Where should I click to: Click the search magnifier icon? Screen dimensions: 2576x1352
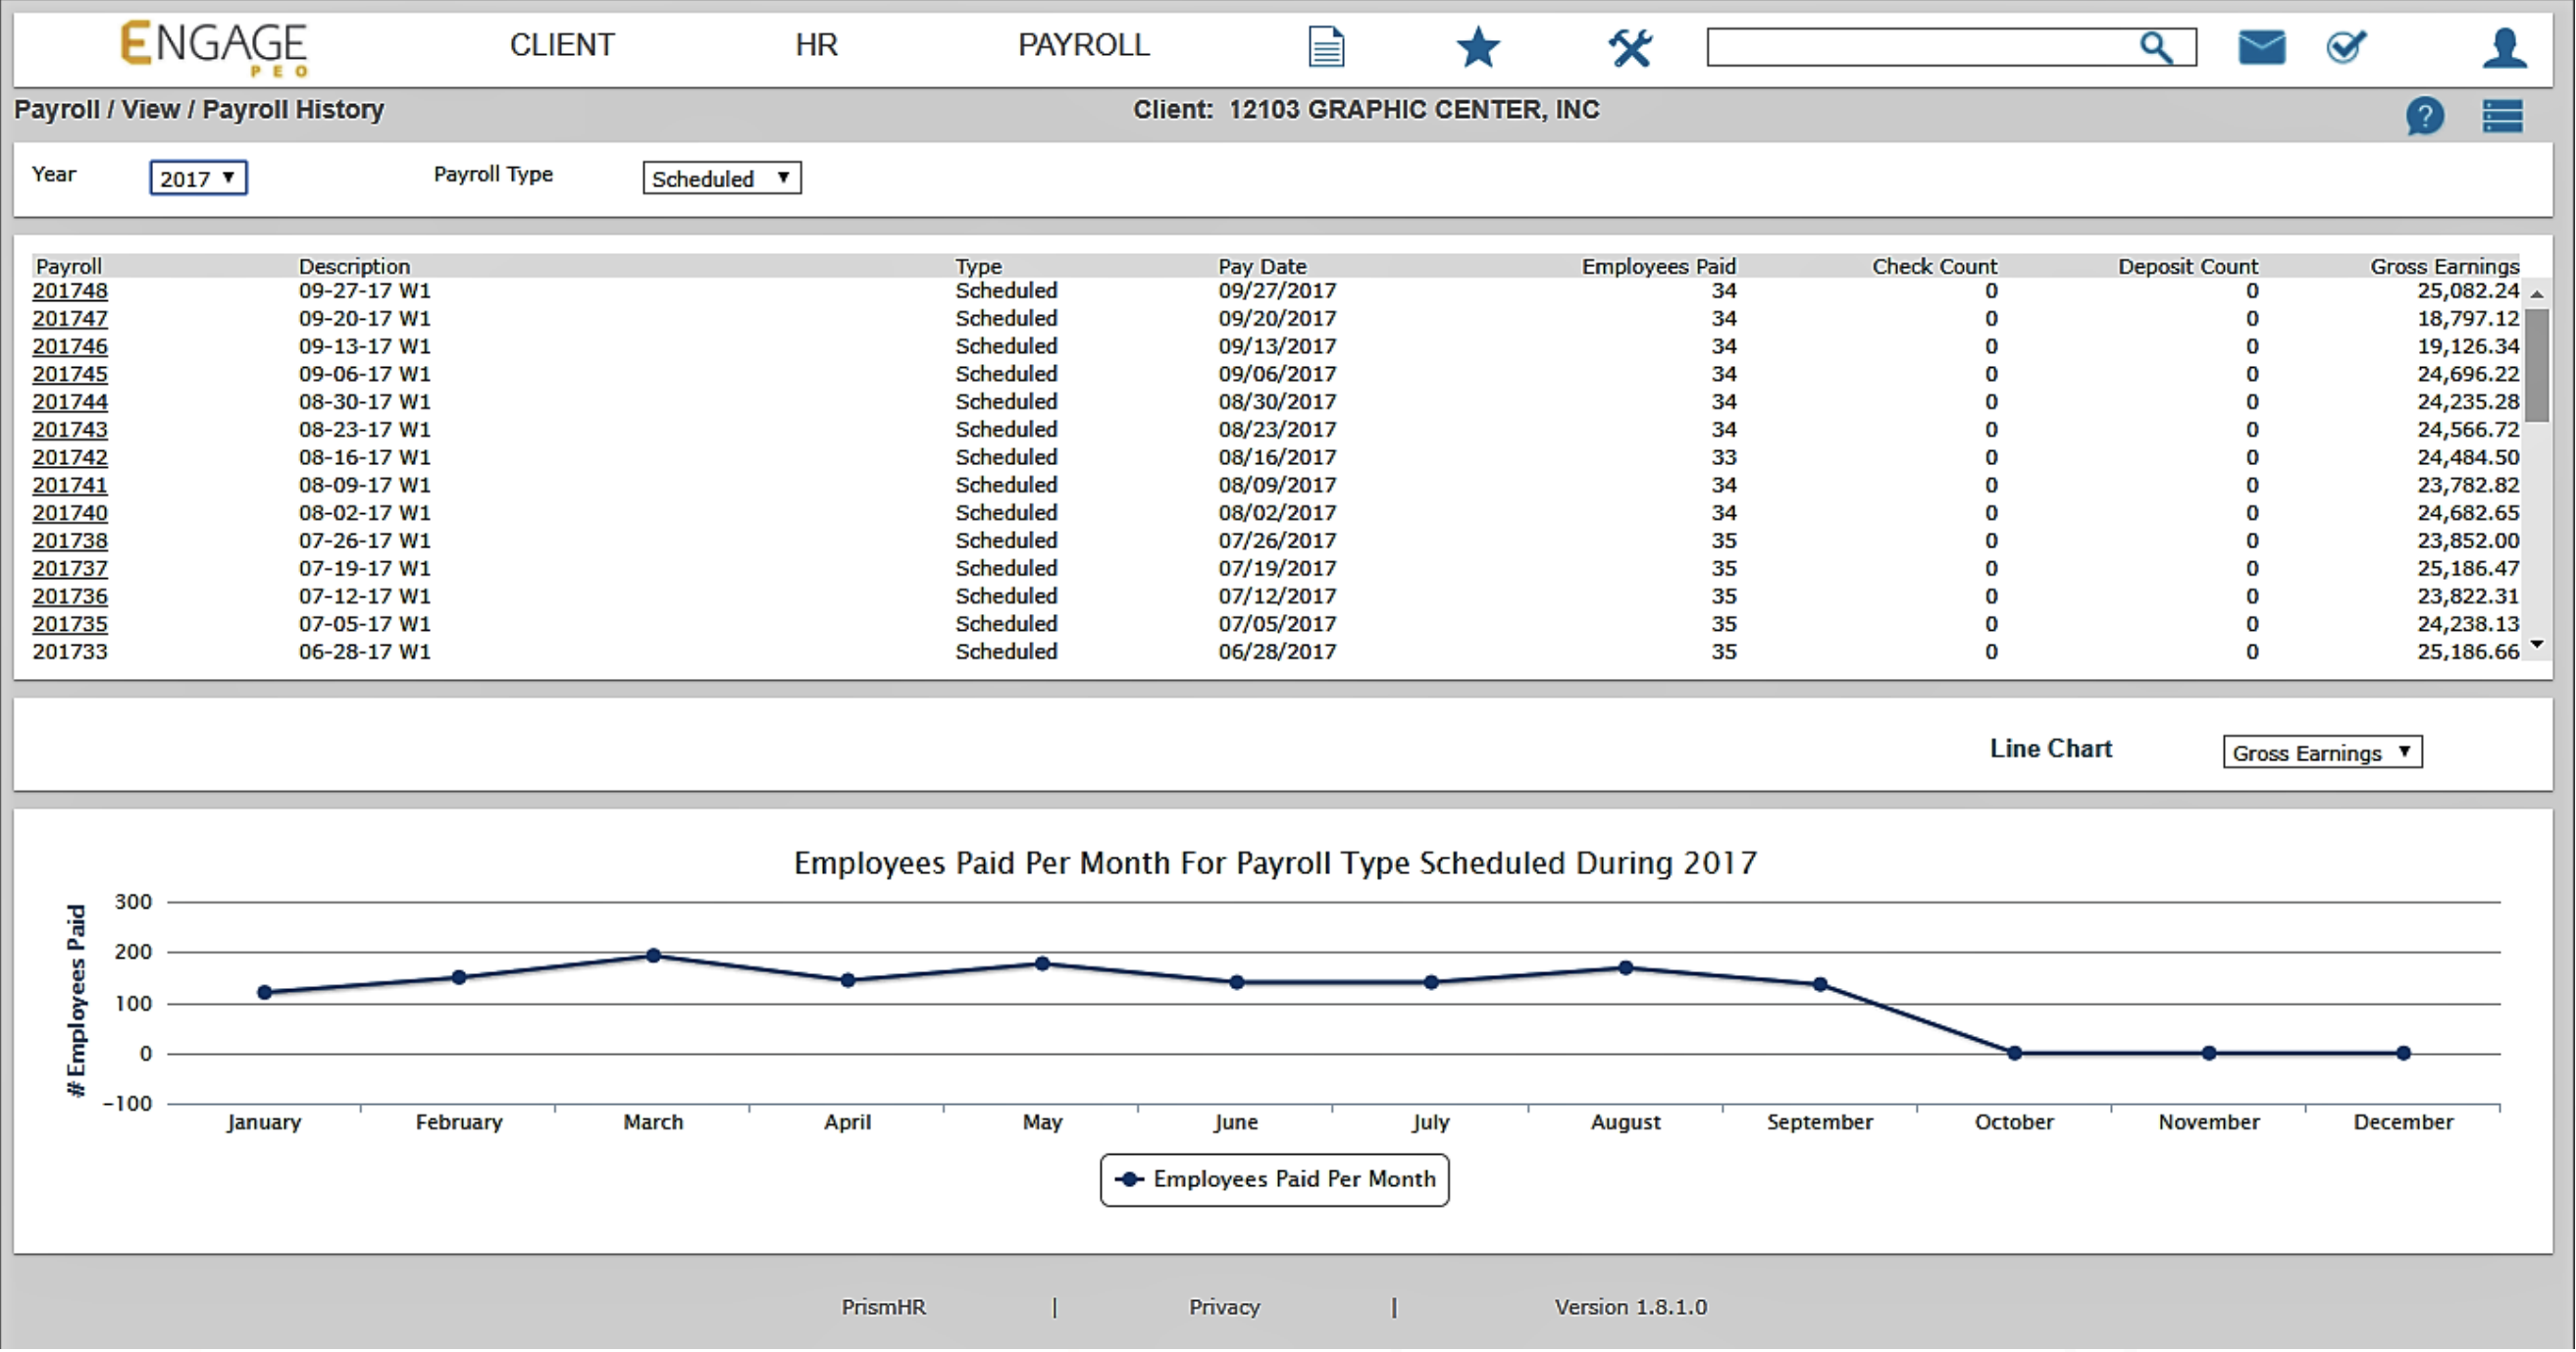point(2155,47)
